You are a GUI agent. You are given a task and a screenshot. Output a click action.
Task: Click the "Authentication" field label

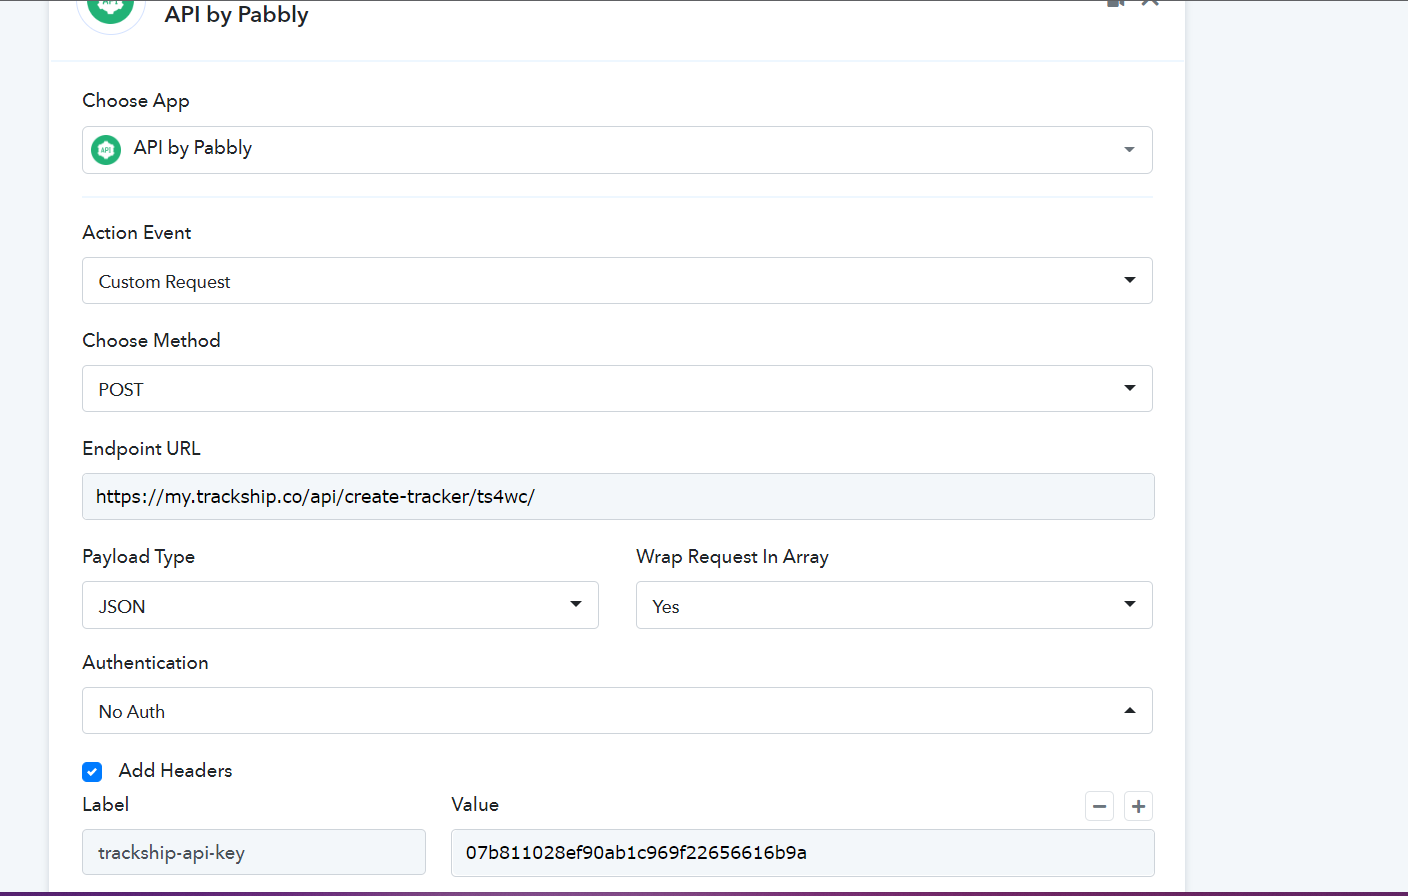145,662
